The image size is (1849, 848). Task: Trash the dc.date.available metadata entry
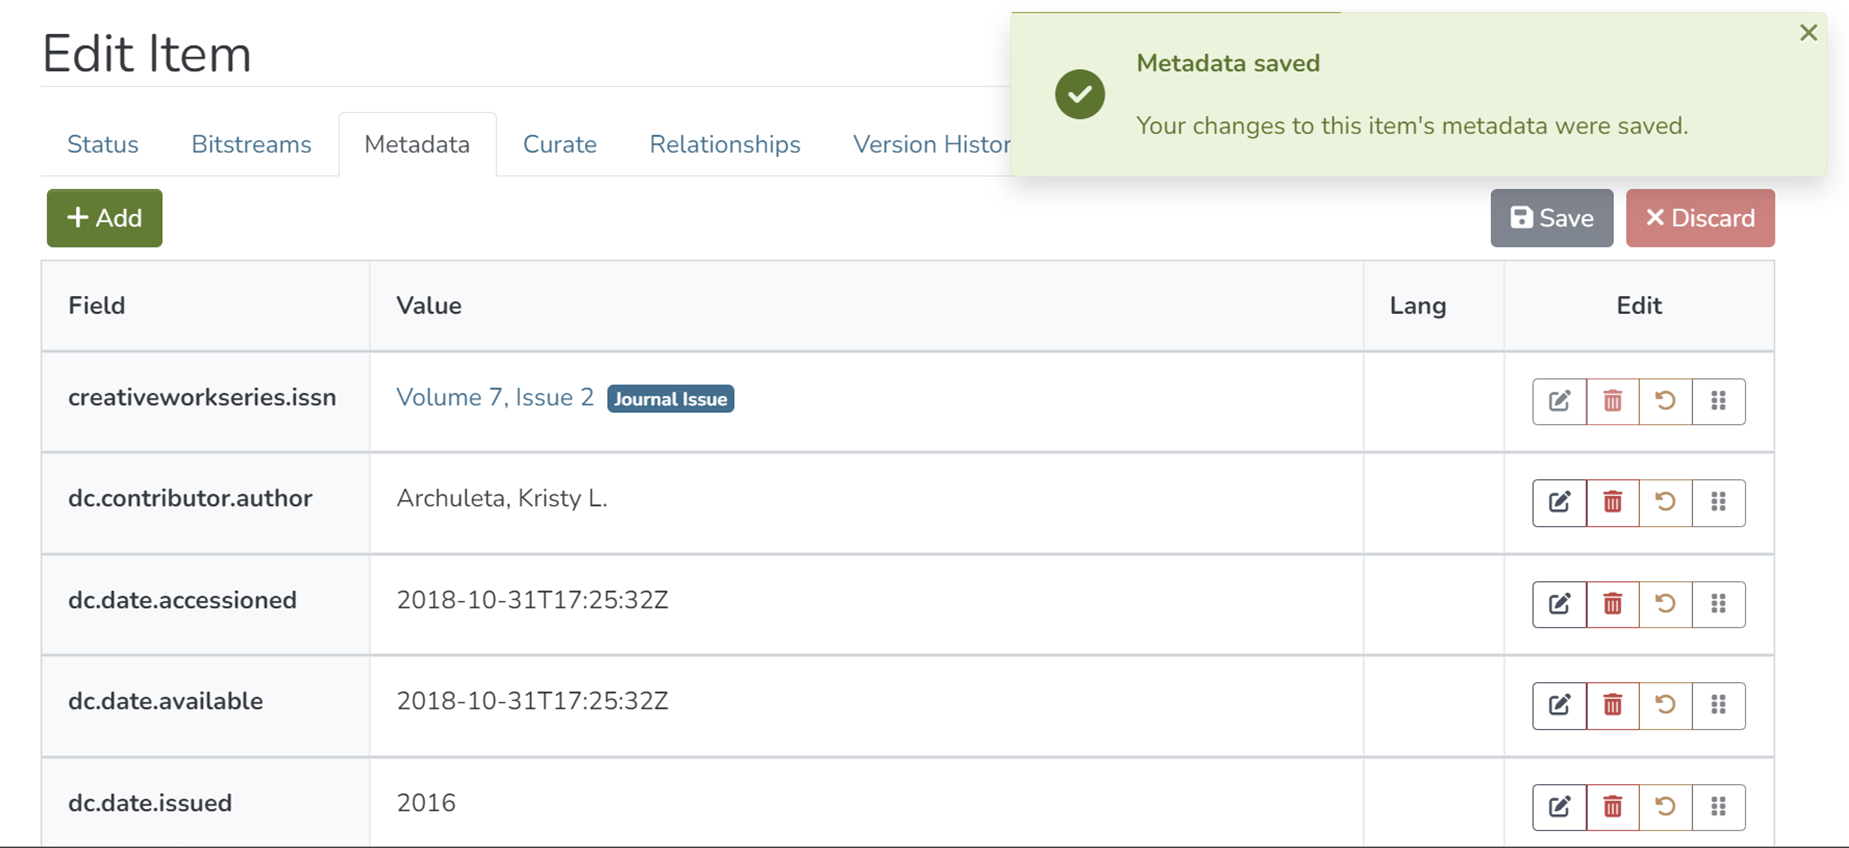click(x=1612, y=705)
